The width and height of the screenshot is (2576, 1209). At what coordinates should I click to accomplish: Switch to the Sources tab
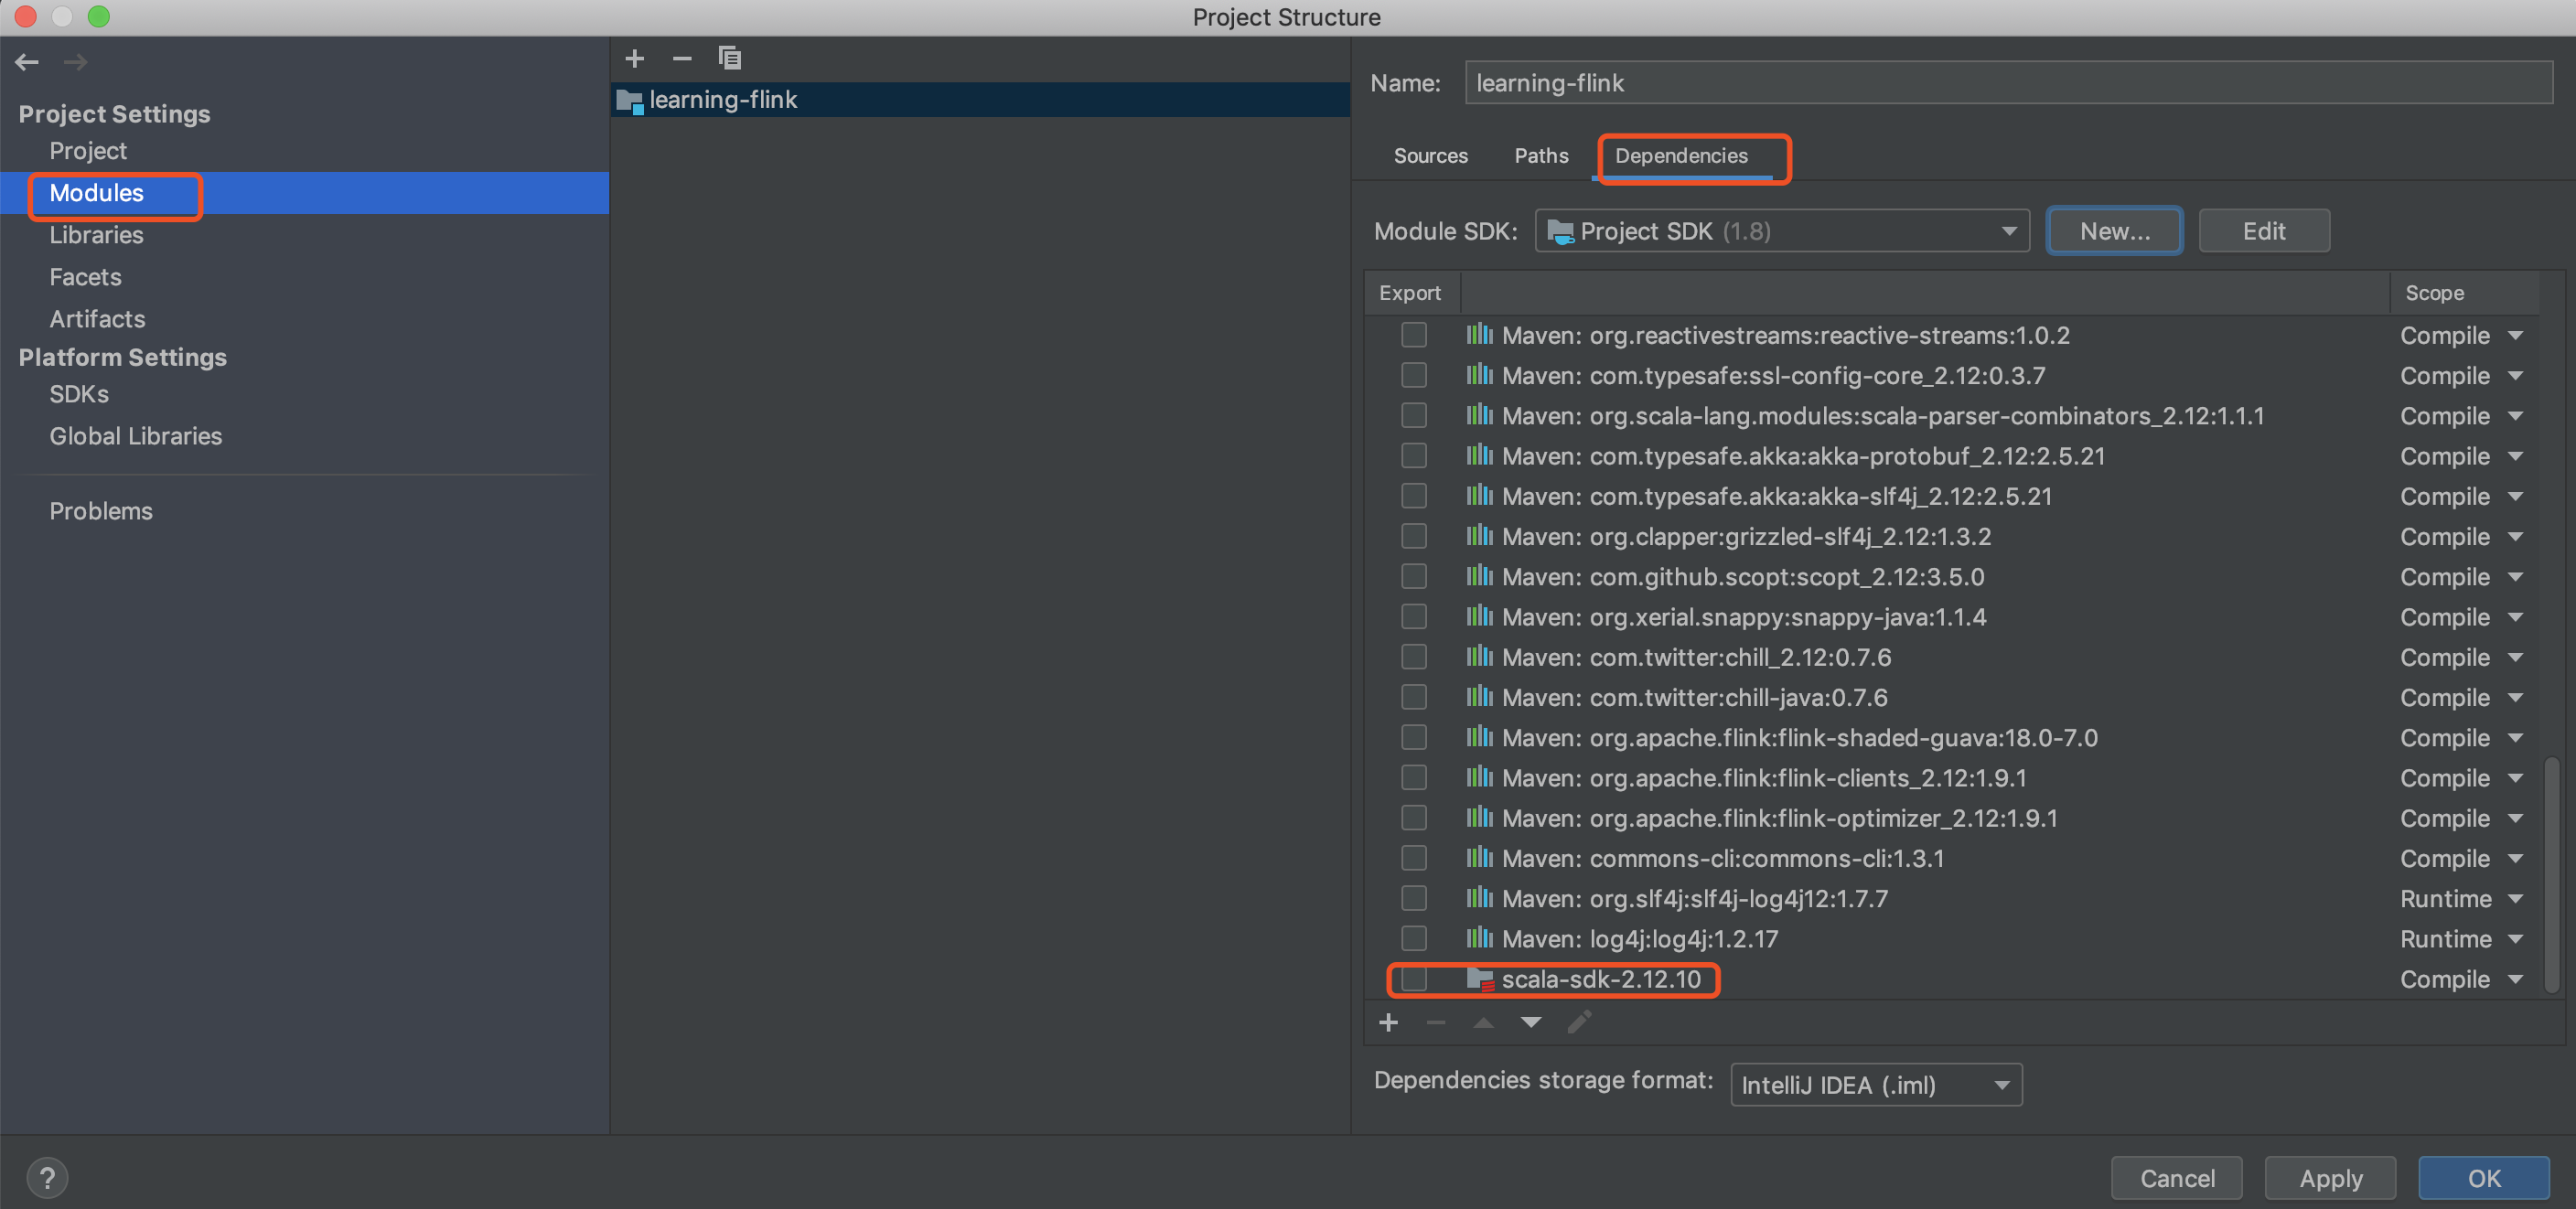[x=1430, y=156]
